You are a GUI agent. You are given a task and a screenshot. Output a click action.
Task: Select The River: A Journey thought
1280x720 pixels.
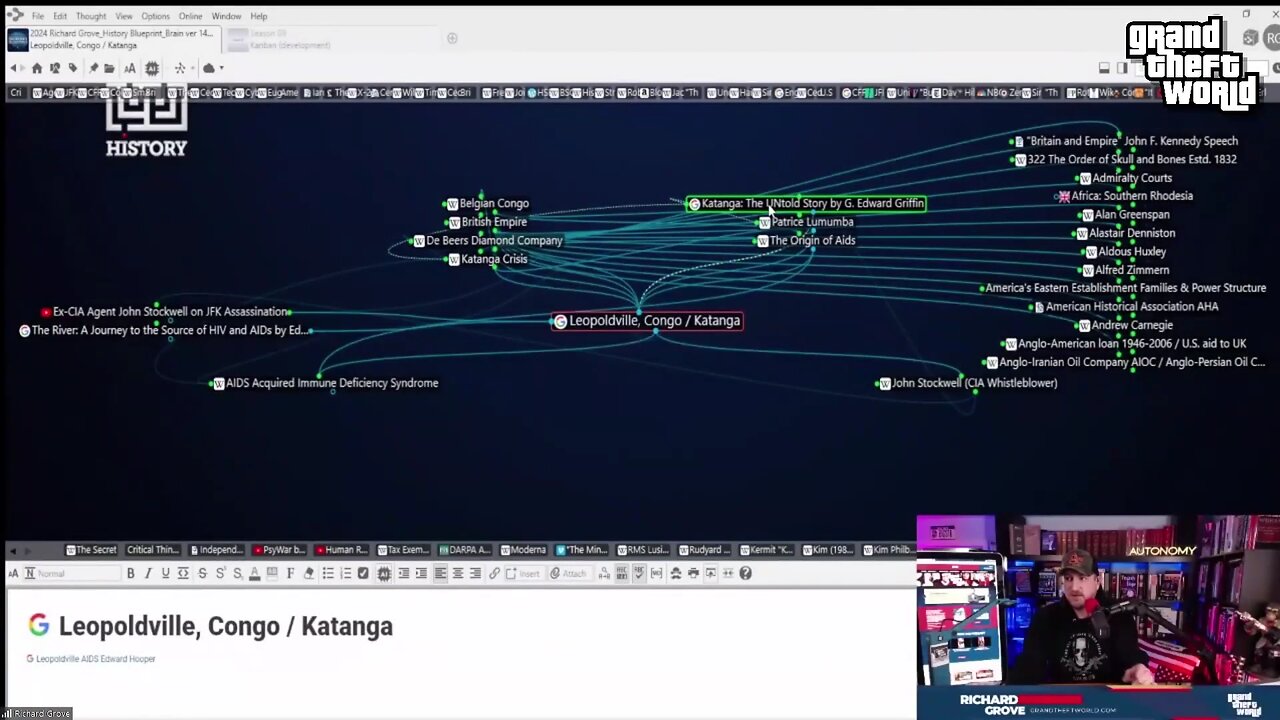[168, 330]
